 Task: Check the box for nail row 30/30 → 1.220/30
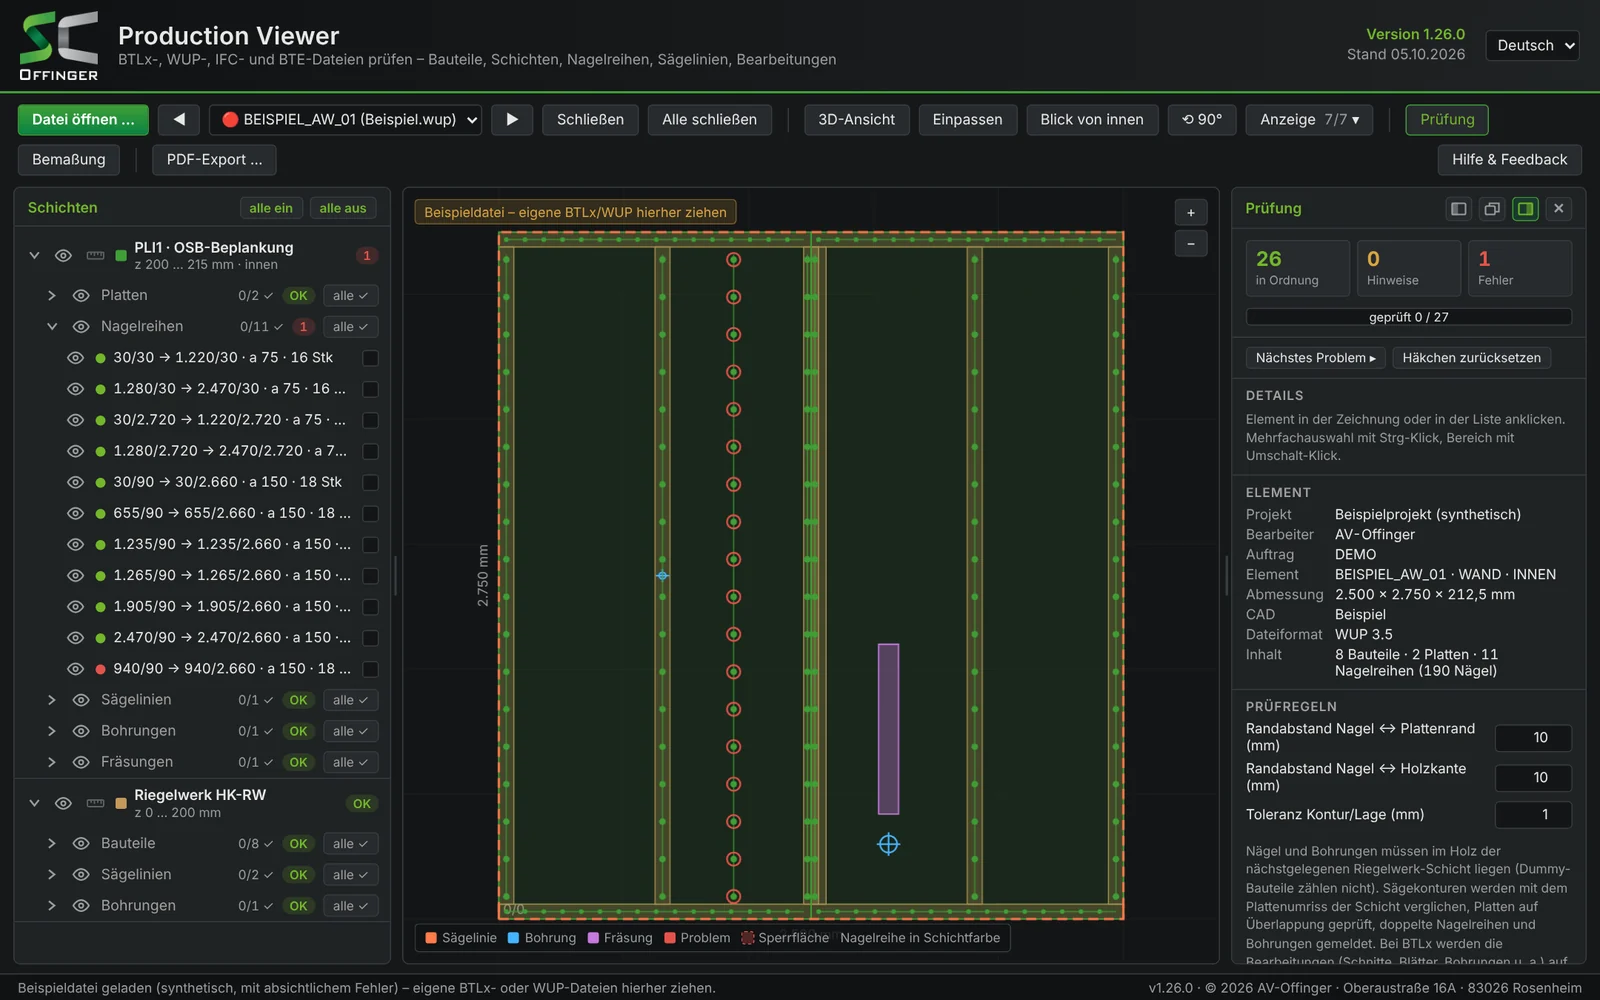click(x=370, y=358)
